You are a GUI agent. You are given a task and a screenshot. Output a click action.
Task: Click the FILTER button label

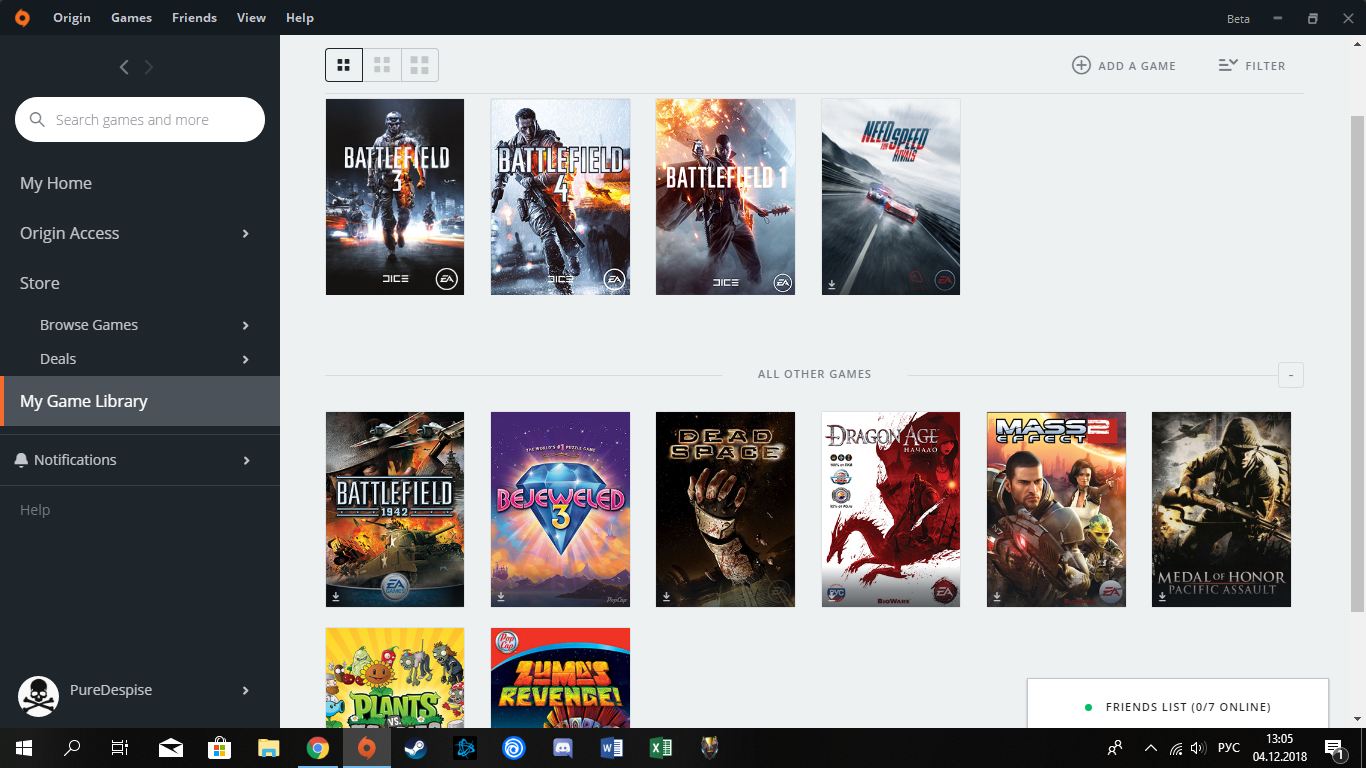[1266, 66]
